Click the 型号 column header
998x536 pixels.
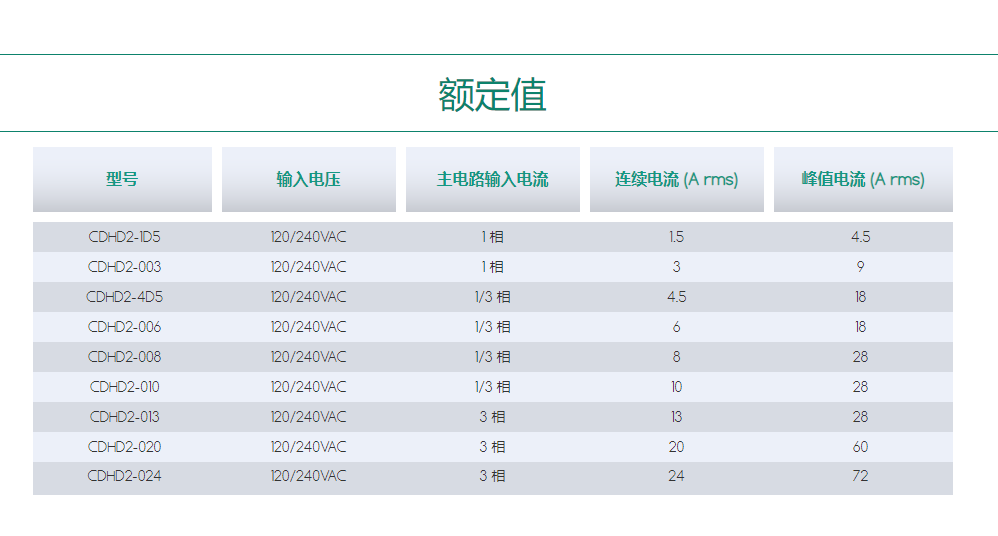pyautogui.click(x=122, y=180)
